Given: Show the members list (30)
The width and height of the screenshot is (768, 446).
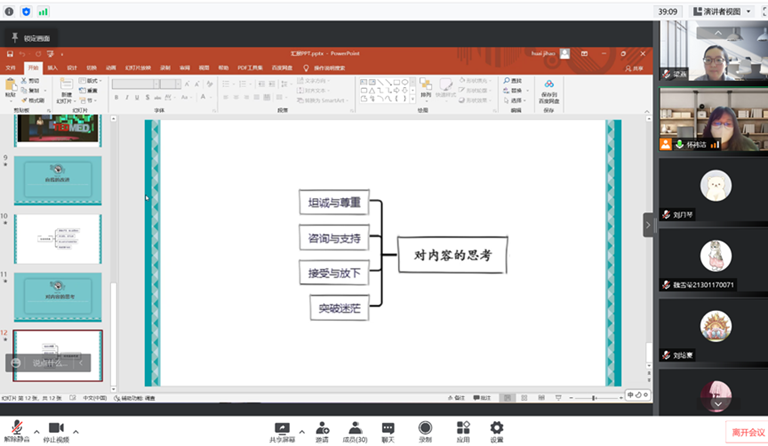Looking at the screenshot, I should click(355, 428).
